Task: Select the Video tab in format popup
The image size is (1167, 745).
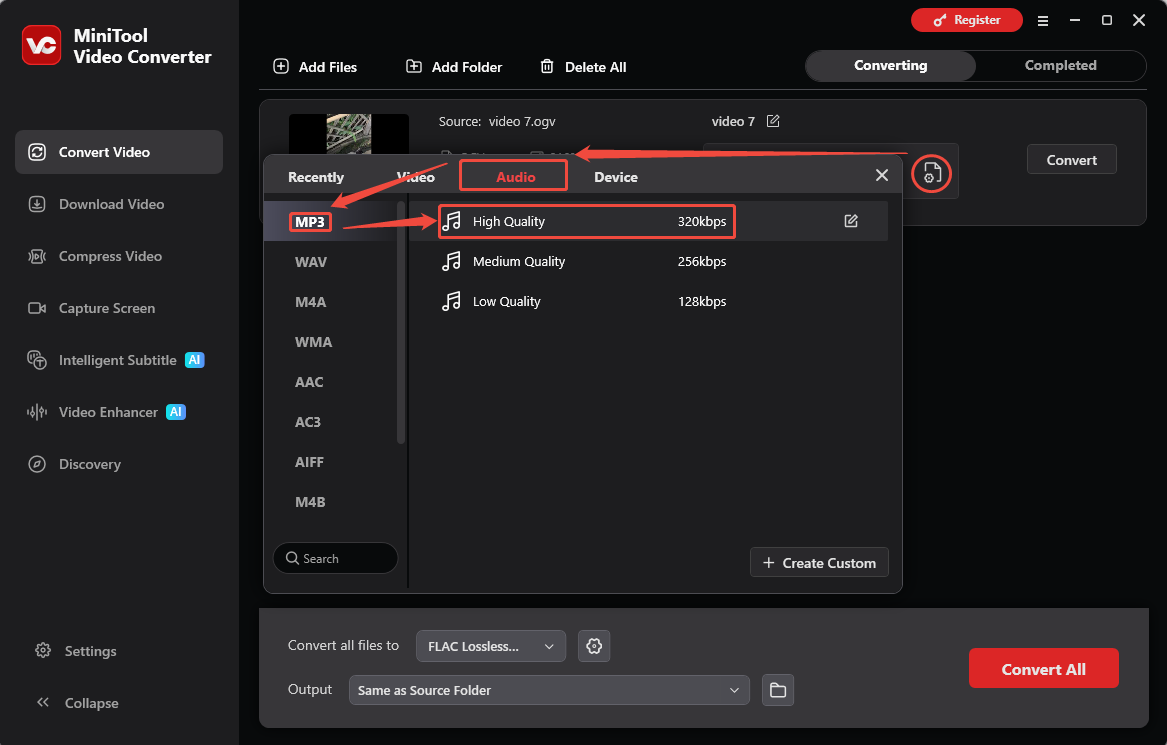Action: pos(415,177)
